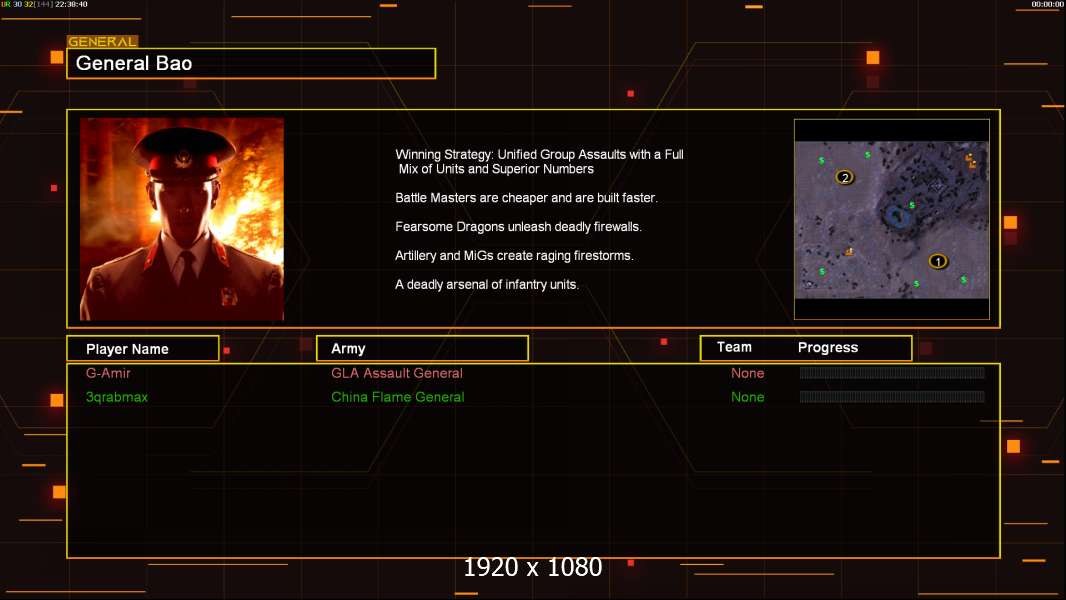The height and width of the screenshot is (600, 1066).
Task: Click start position marker 2 on map
Action: pos(844,177)
